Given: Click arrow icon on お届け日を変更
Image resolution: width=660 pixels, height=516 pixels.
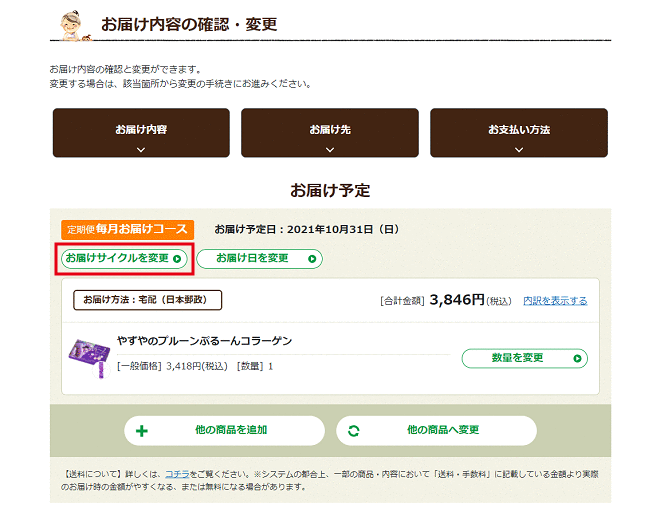Looking at the screenshot, I should pos(312,258).
